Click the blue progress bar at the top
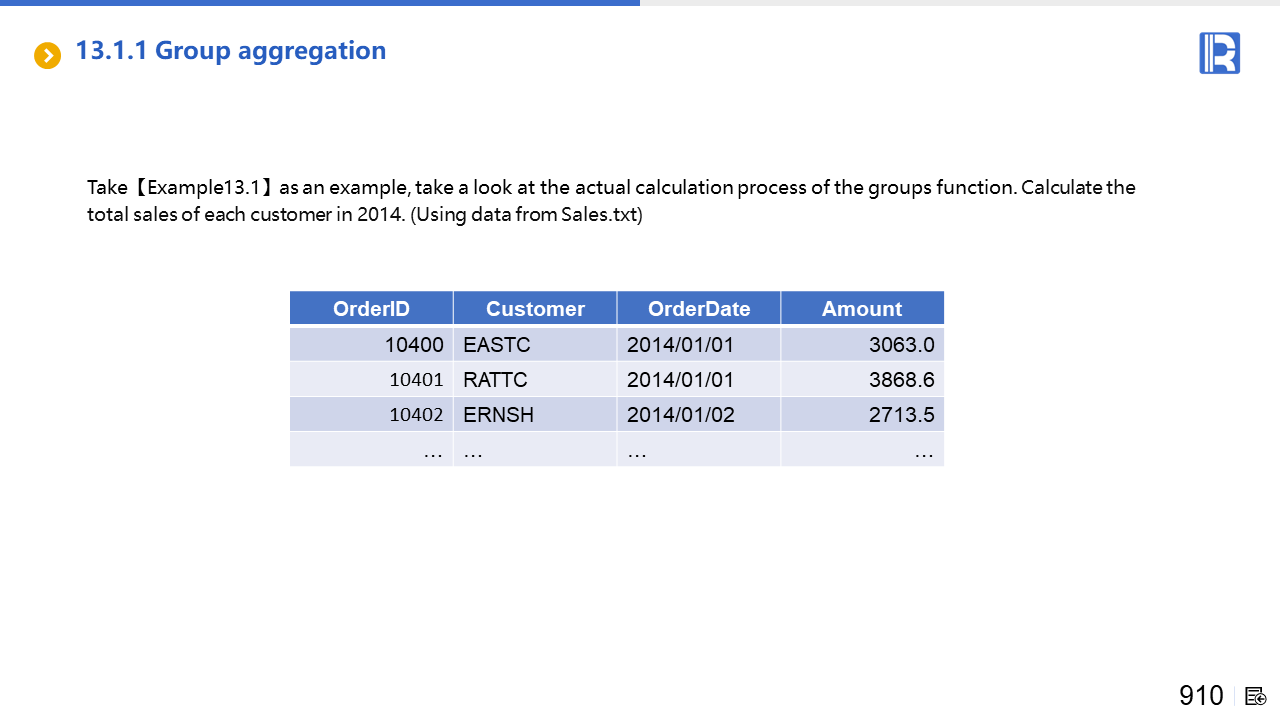Viewport: 1280px width, 720px height. [x=320, y=3]
